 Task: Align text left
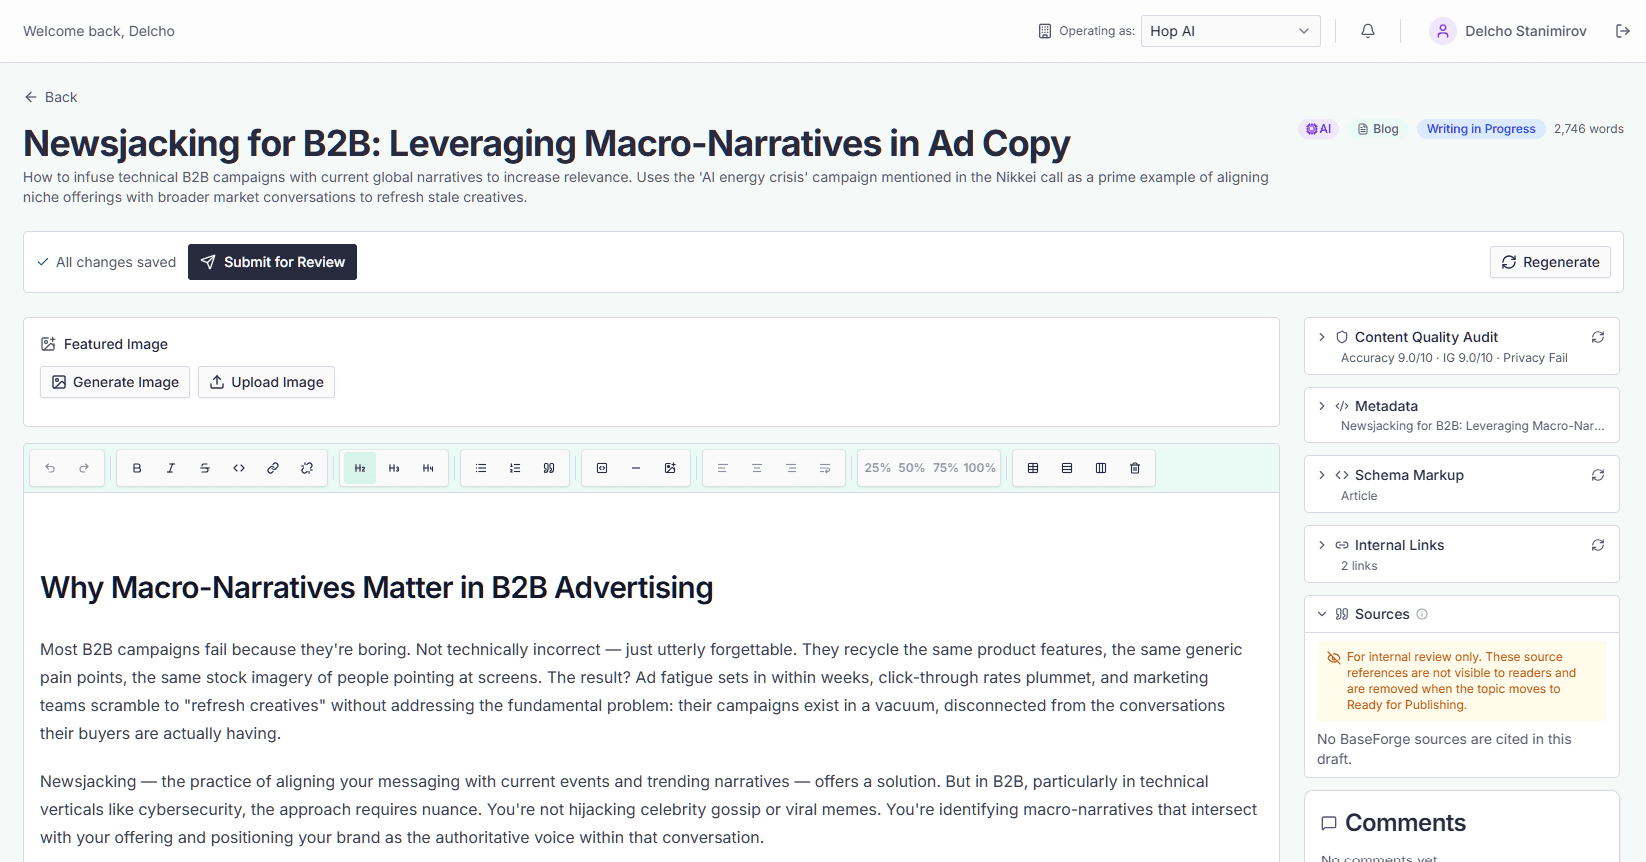pyautogui.click(x=723, y=468)
